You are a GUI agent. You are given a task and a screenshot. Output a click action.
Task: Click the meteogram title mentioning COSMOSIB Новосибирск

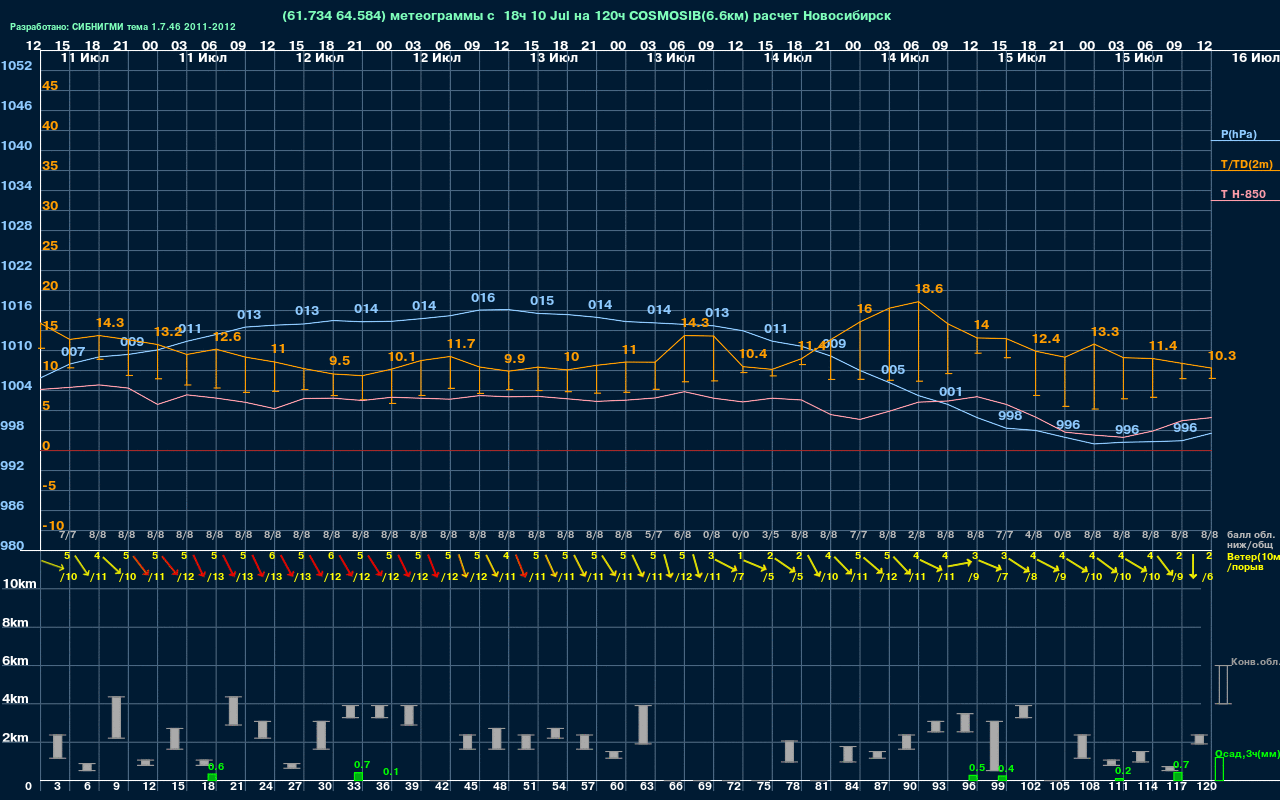(x=587, y=16)
